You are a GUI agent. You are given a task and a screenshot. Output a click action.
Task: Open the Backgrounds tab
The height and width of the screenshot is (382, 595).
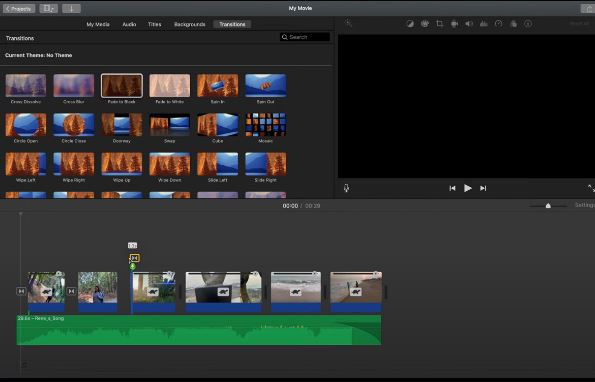(x=189, y=24)
